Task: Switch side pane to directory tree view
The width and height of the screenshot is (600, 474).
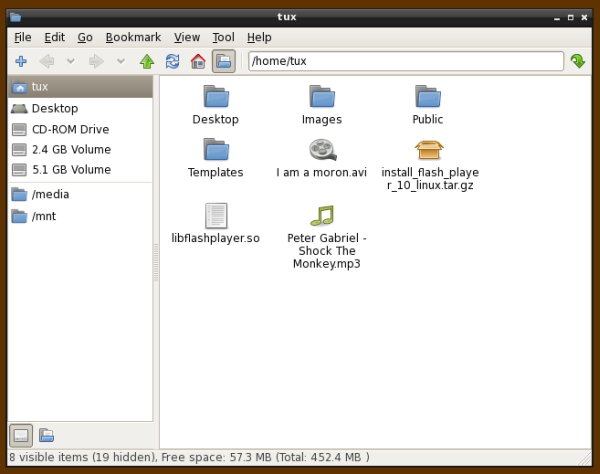Action: (x=47, y=435)
